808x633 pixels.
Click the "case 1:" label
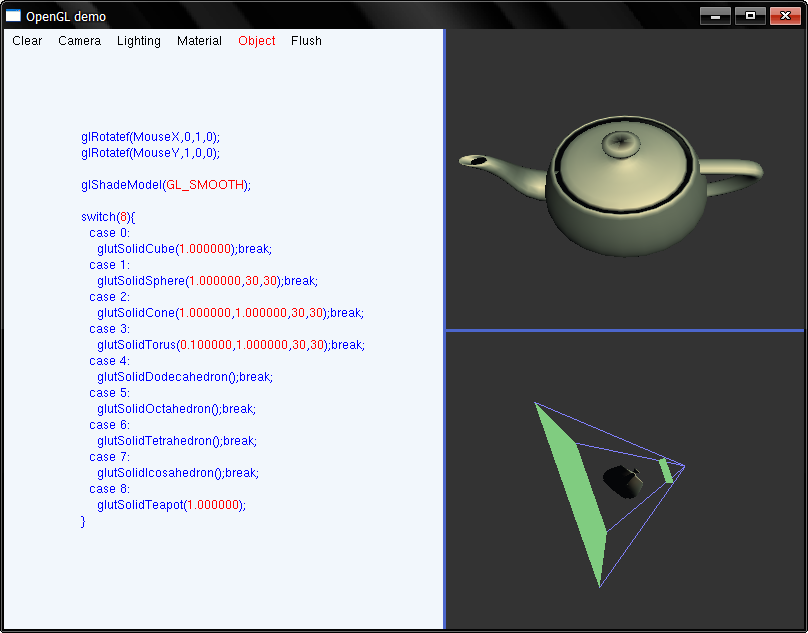click(109, 265)
